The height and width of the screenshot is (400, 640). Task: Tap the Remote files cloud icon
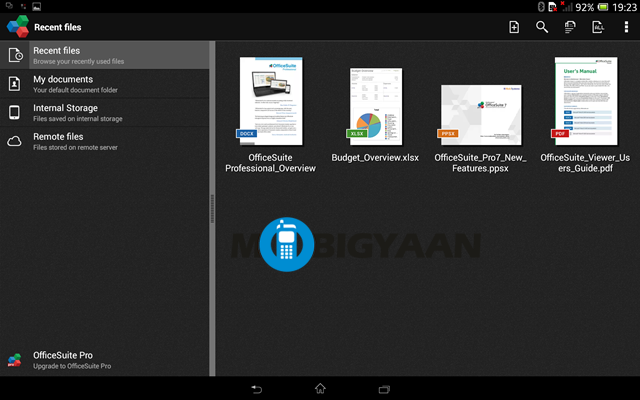coord(14,141)
